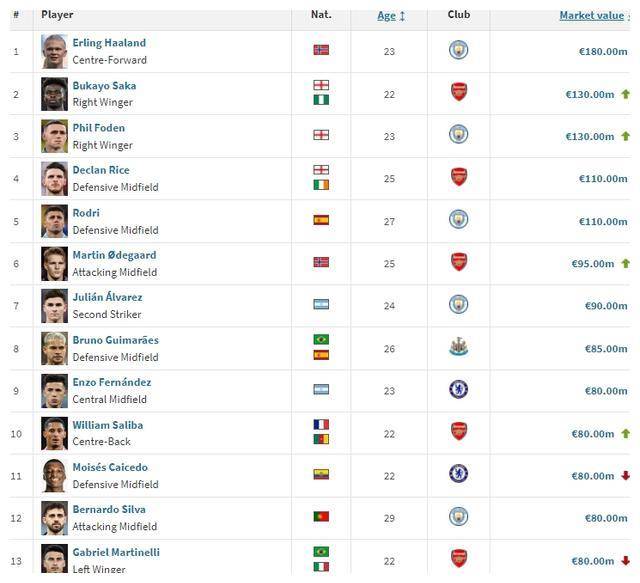Open Declan Rice's player profile link
The height and width of the screenshot is (583, 640).
pos(101,170)
